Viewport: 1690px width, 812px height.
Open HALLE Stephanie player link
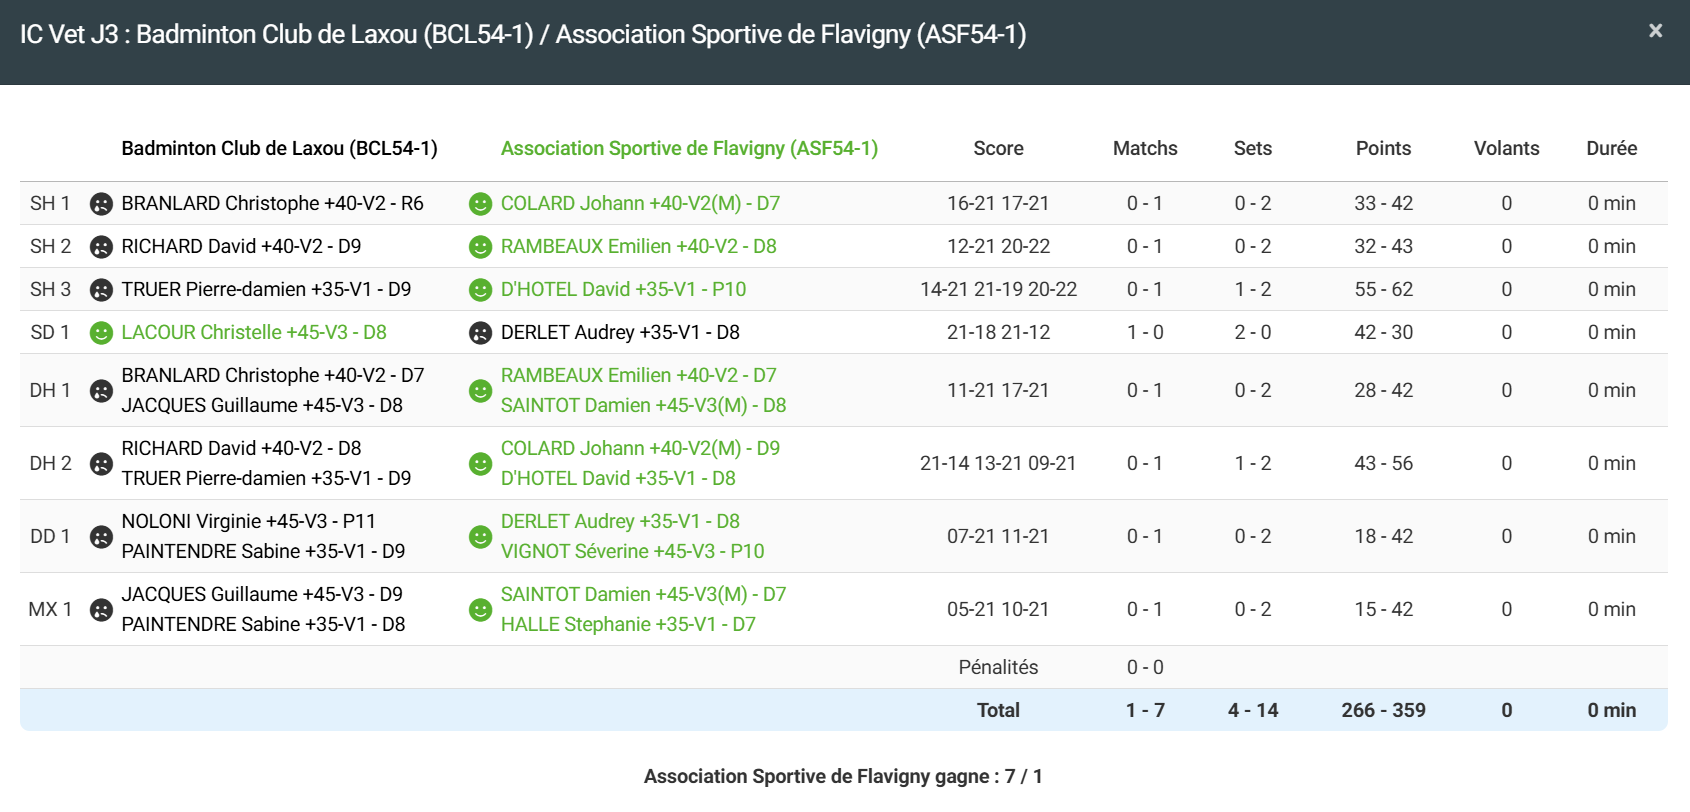(x=628, y=624)
